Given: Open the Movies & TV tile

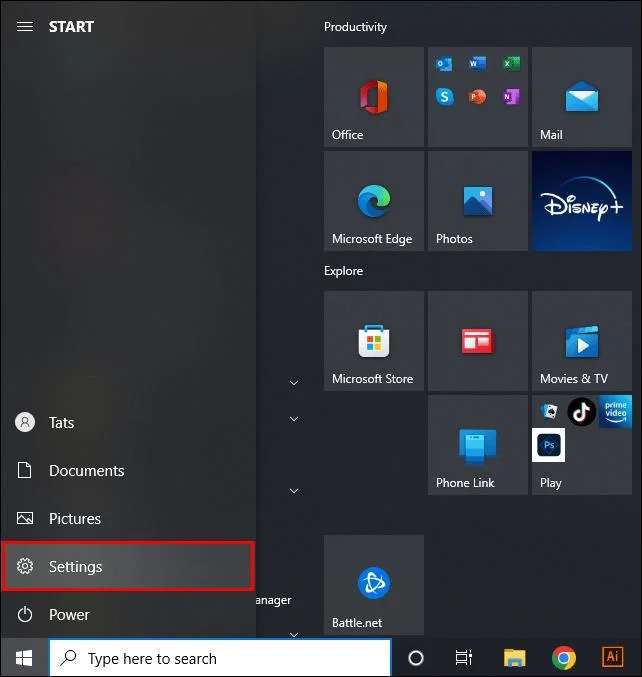Looking at the screenshot, I should pos(582,341).
